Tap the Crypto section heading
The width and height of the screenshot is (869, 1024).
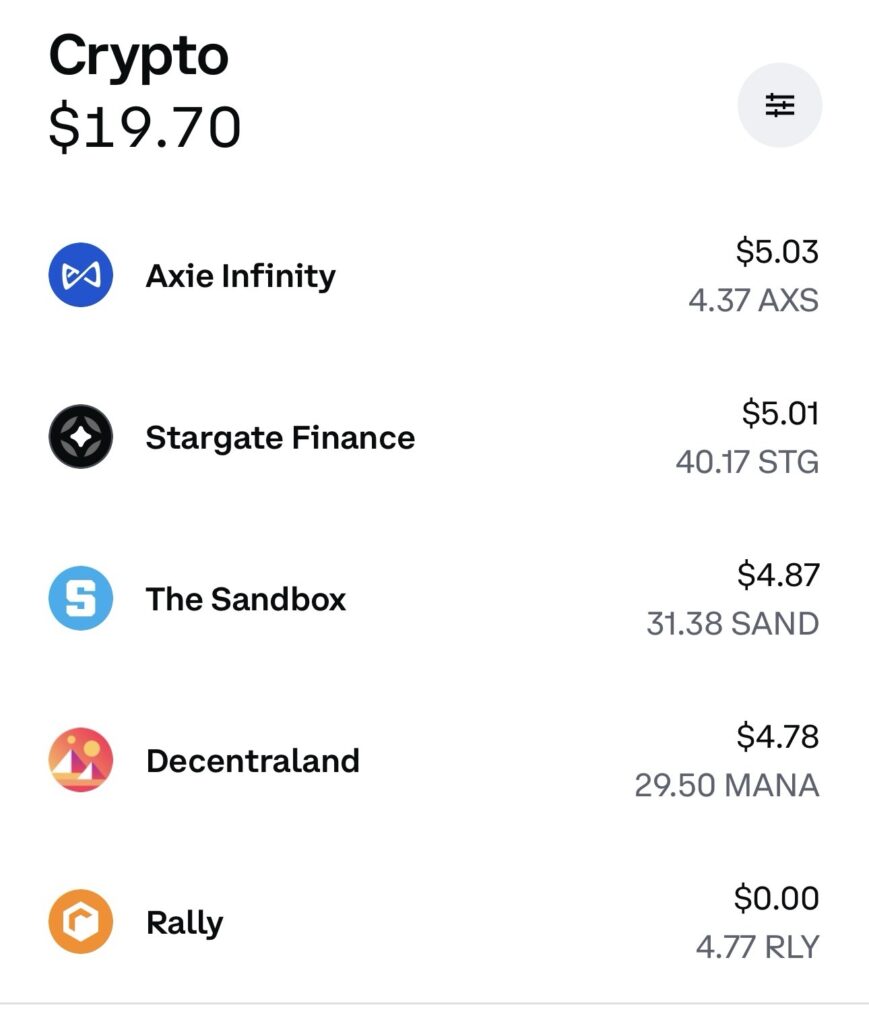[138, 55]
